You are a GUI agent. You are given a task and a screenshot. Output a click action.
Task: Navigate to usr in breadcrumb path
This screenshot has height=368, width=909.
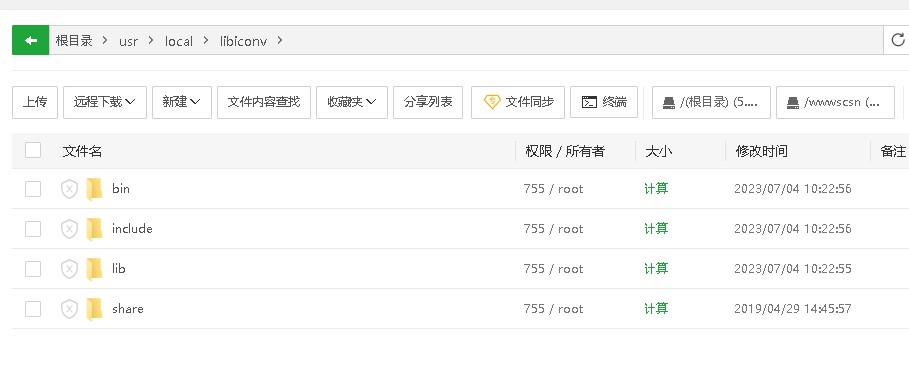click(x=128, y=41)
